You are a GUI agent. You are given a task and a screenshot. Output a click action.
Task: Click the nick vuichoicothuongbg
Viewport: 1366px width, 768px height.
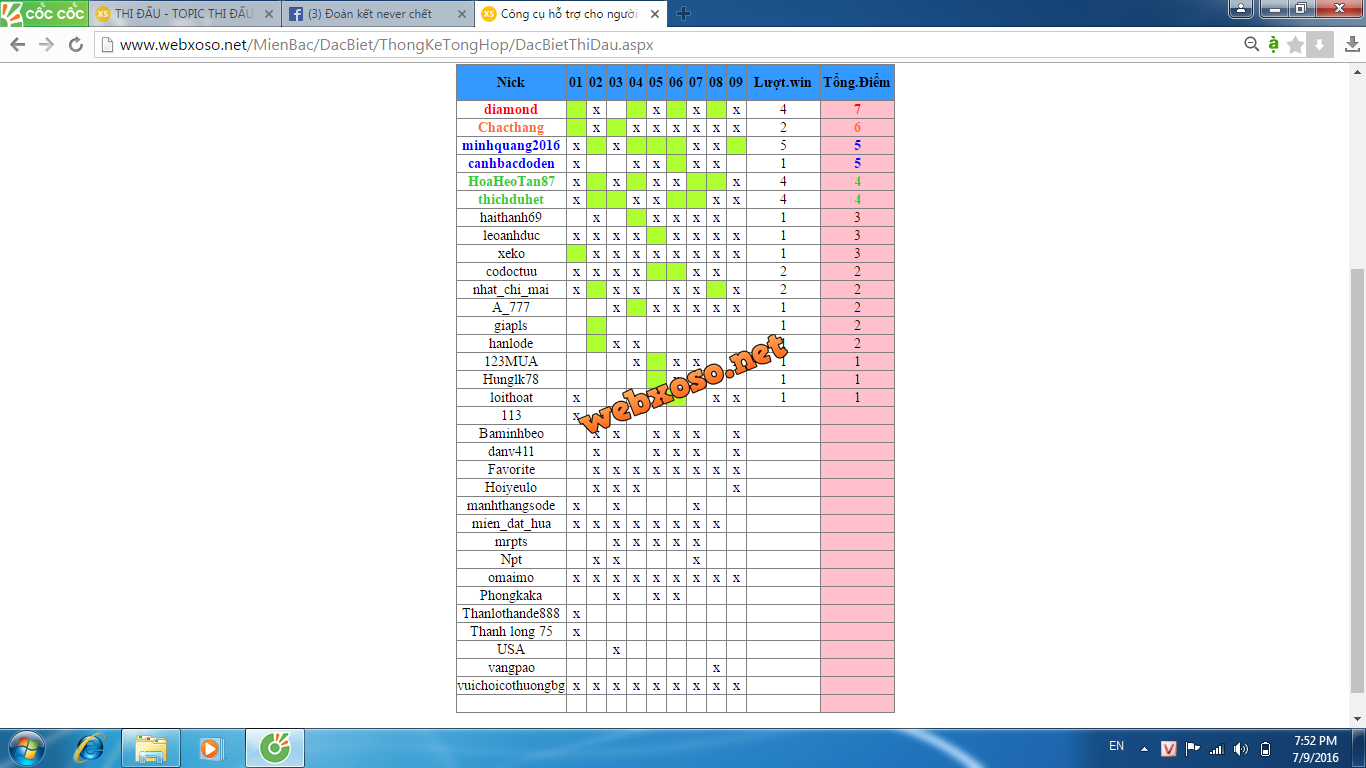(511, 686)
